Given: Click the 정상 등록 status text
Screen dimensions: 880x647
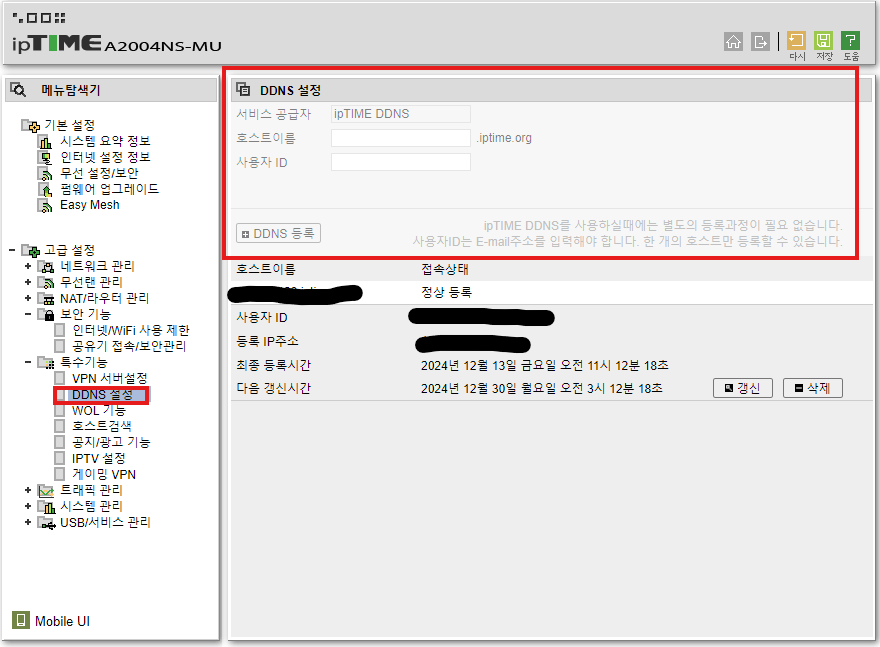Looking at the screenshot, I should click(447, 292).
